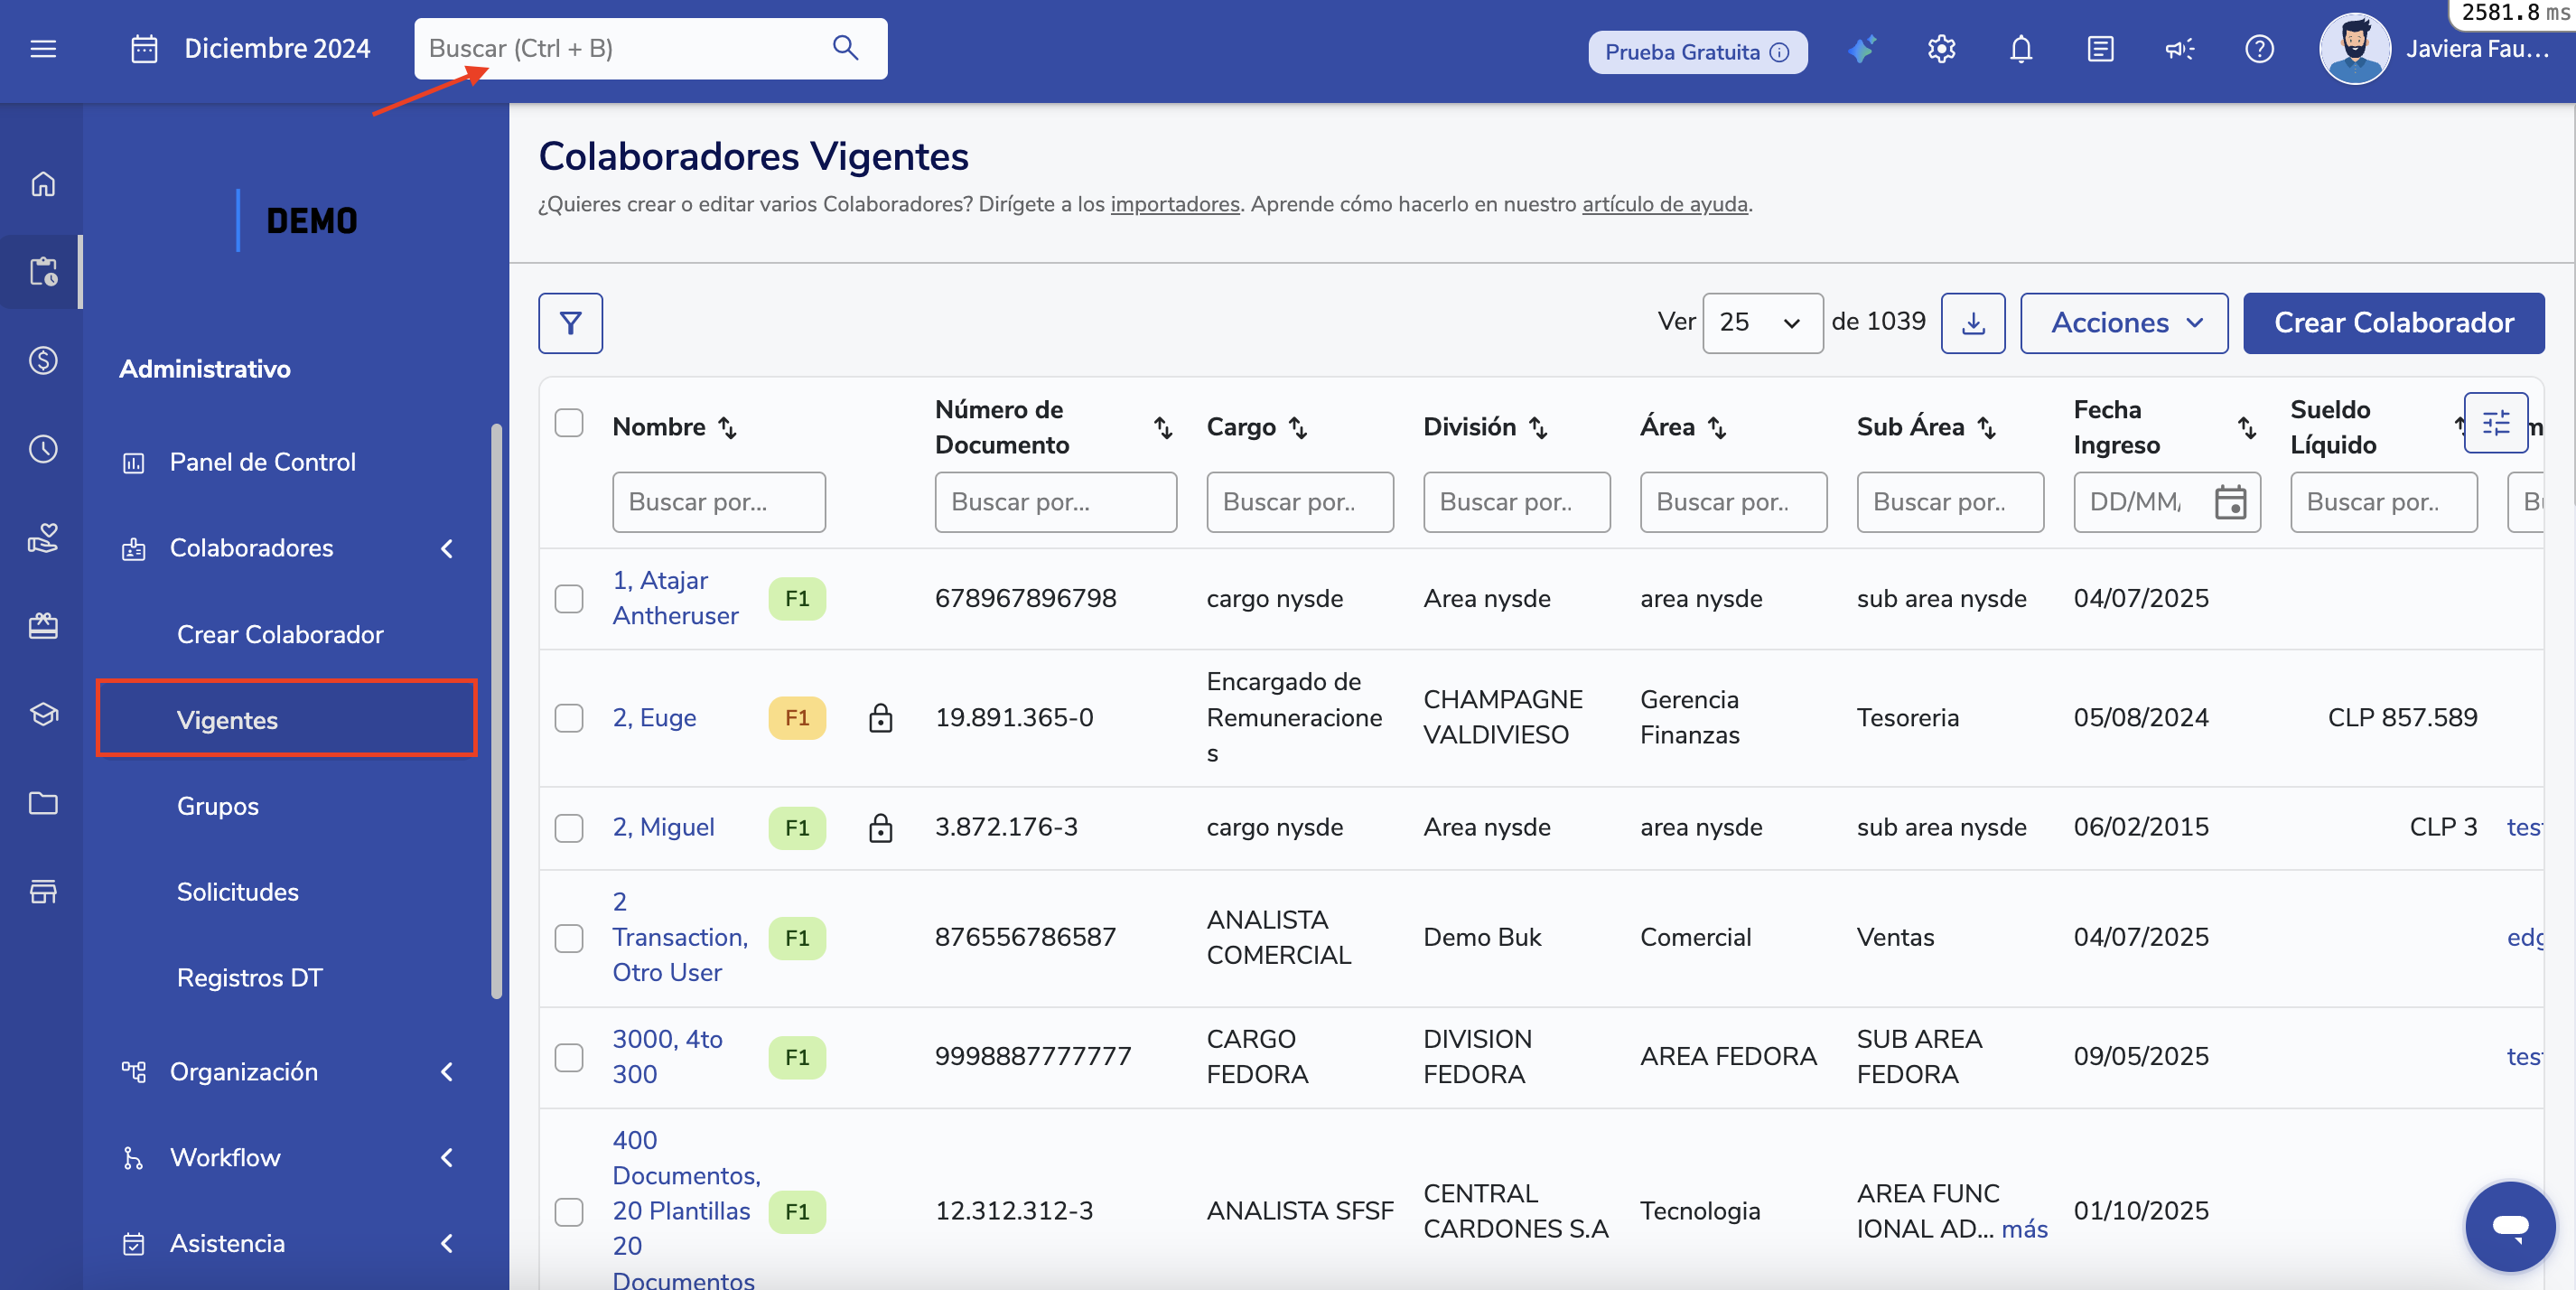
Task: Click the Nombre search filter field
Action: [x=718, y=502]
